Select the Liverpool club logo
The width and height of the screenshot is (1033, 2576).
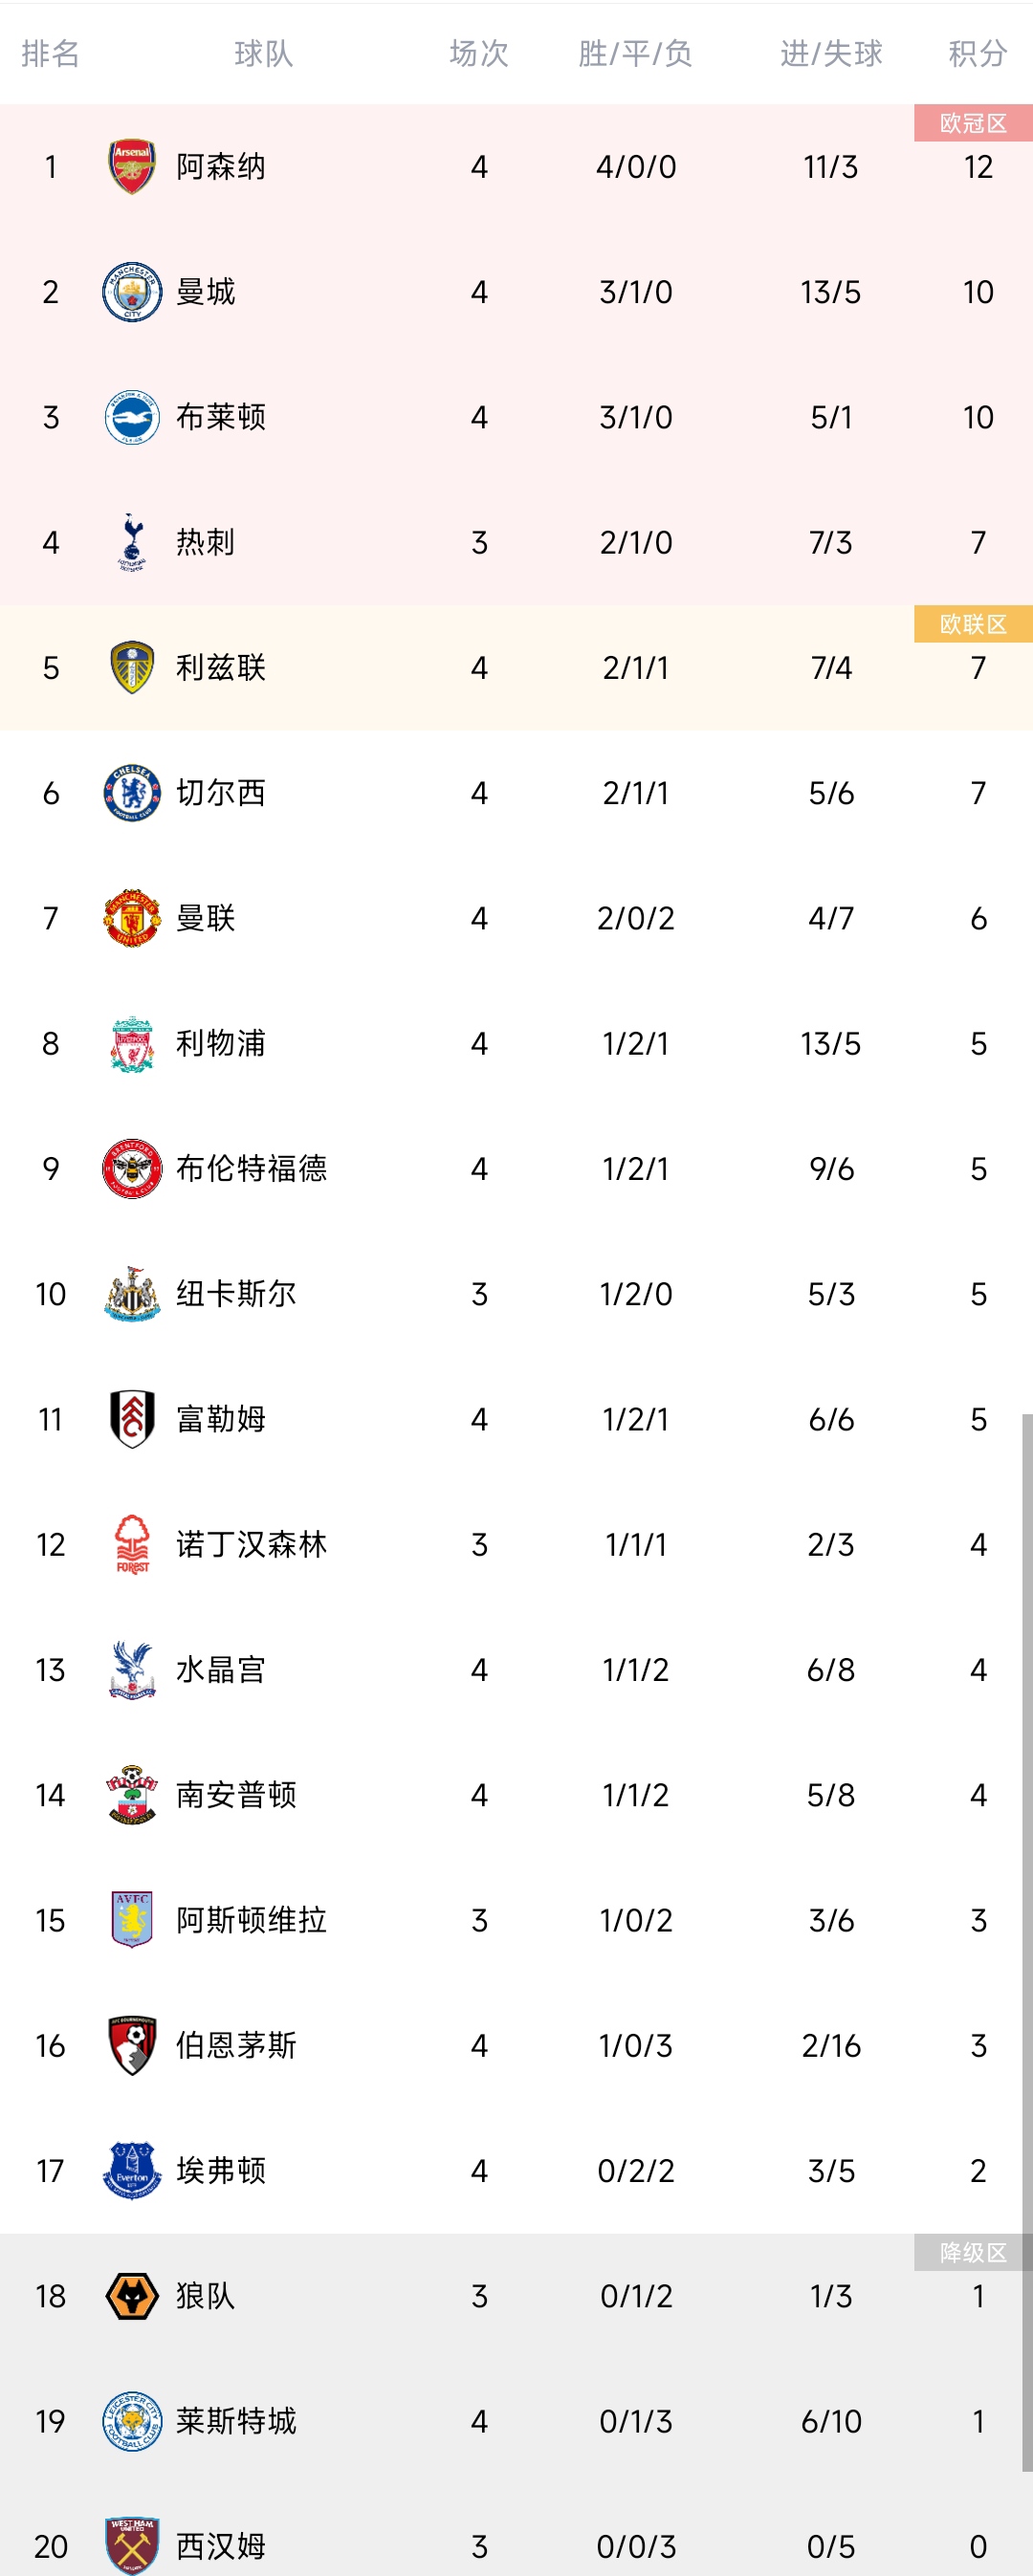[x=132, y=1043]
